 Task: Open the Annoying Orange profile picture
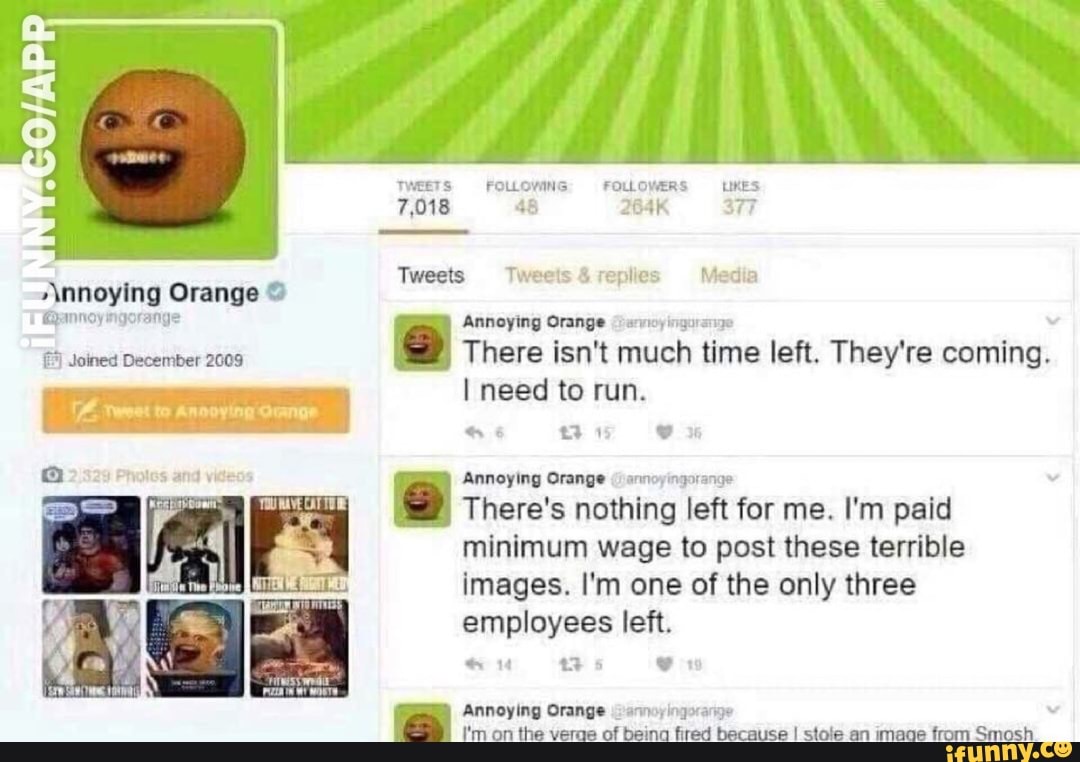coord(164,143)
